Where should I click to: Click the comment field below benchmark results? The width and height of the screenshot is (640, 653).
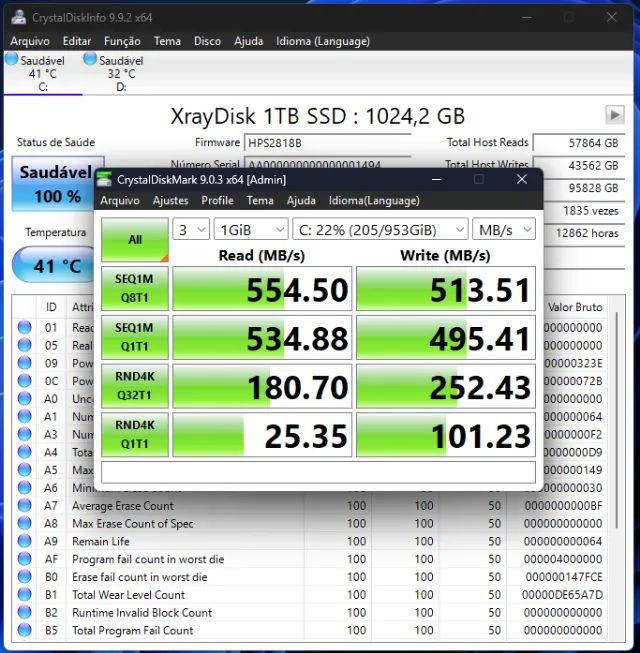pos(318,472)
